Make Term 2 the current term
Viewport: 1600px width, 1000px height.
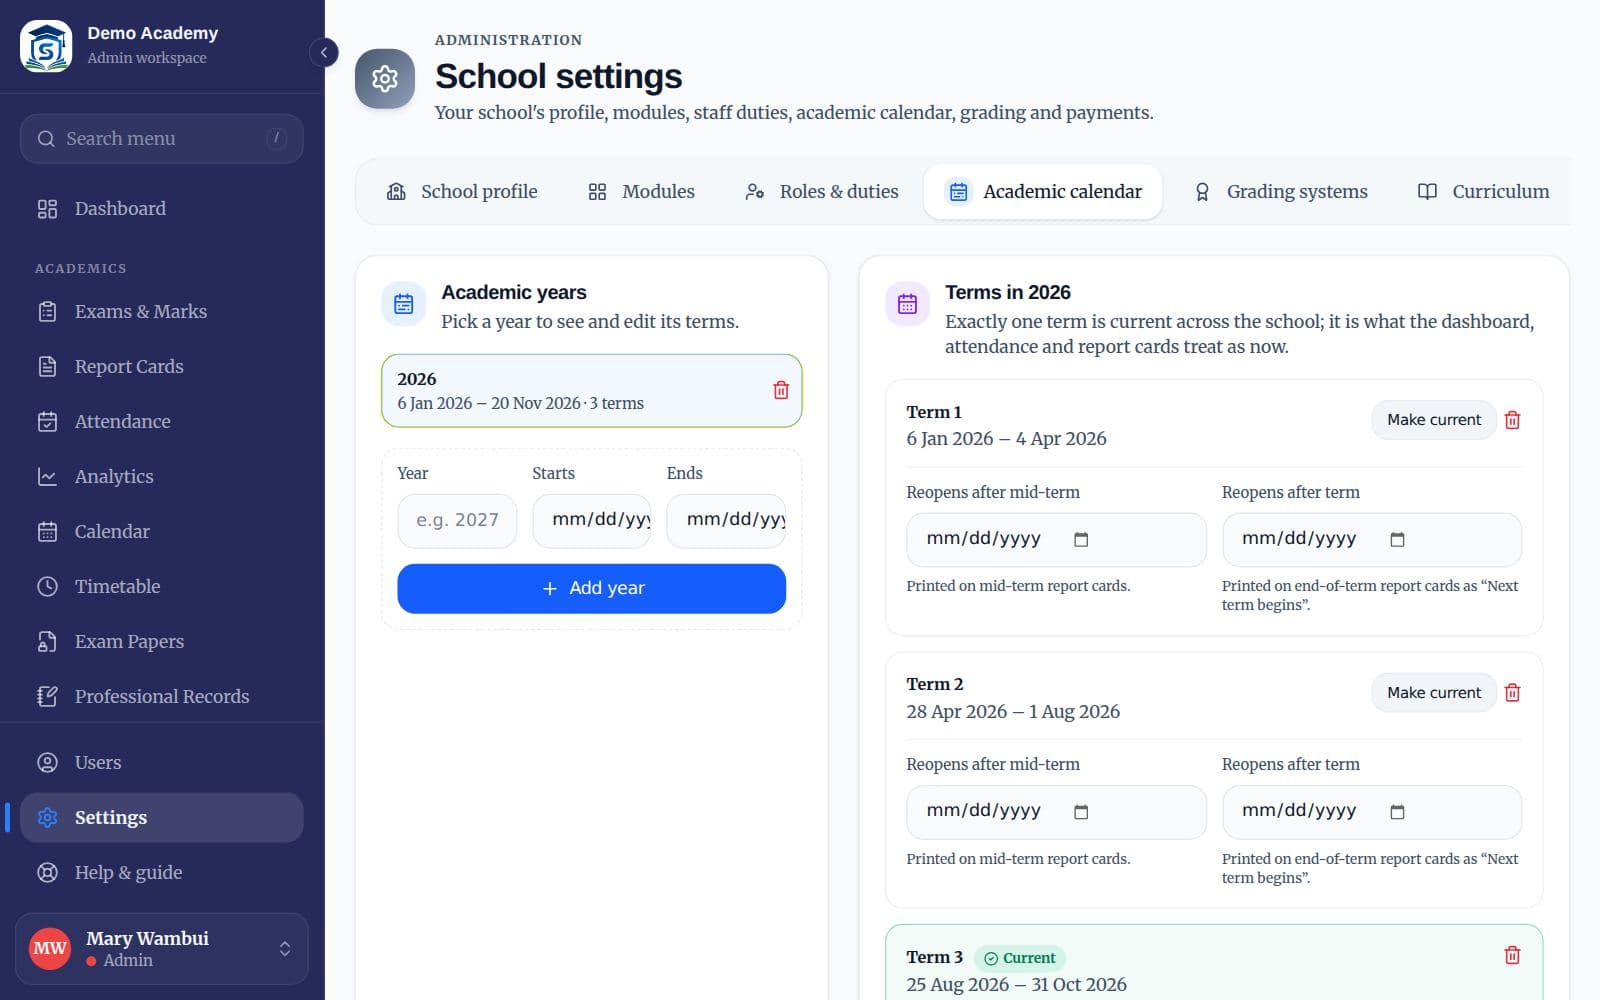click(1433, 692)
